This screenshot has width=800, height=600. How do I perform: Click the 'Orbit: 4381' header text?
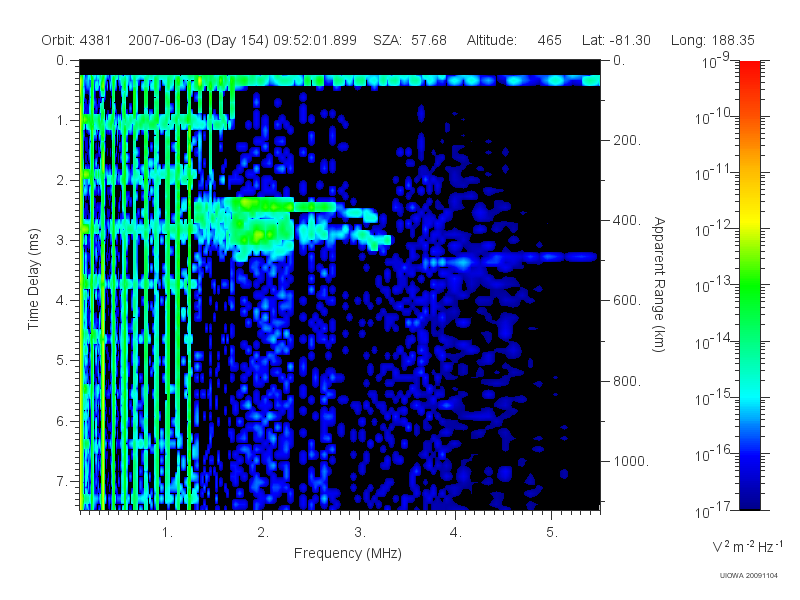pyautogui.click(x=76, y=40)
